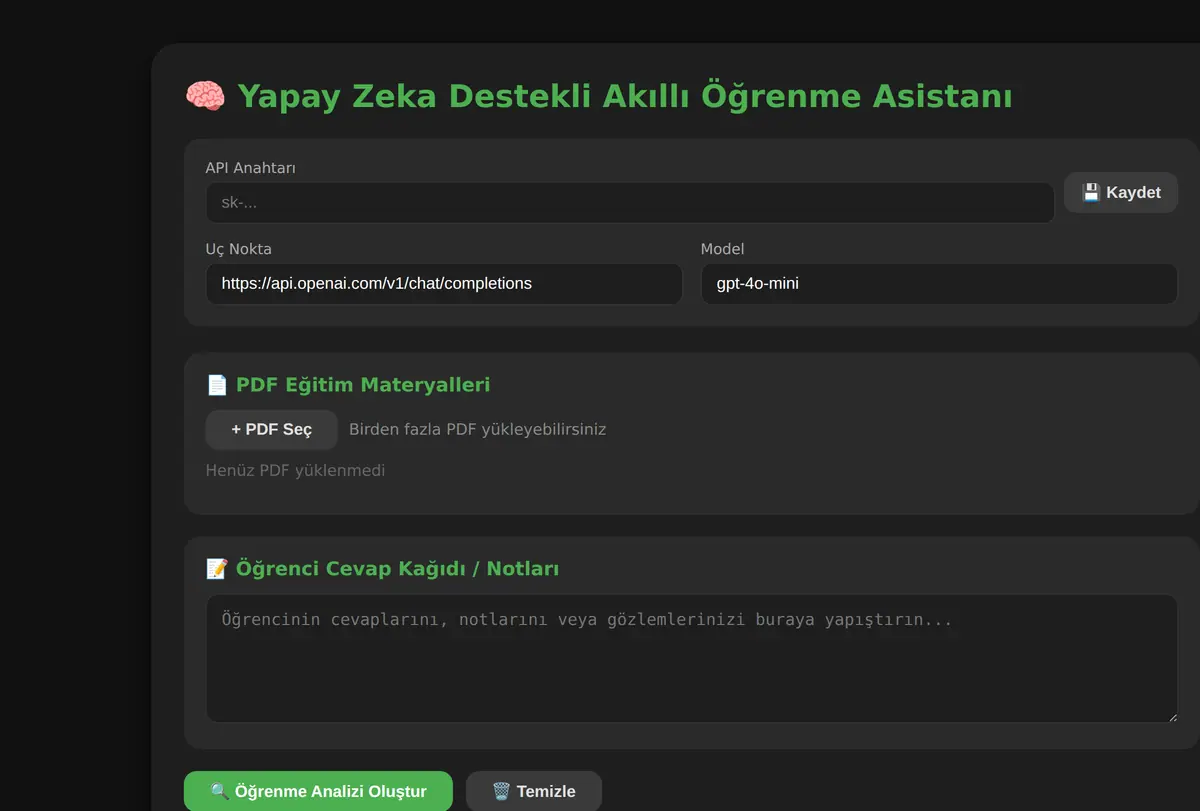Image resolution: width=1200 pixels, height=811 pixels.
Task: Choose a file with + PDF Seç
Action: click(x=271, y=429)
